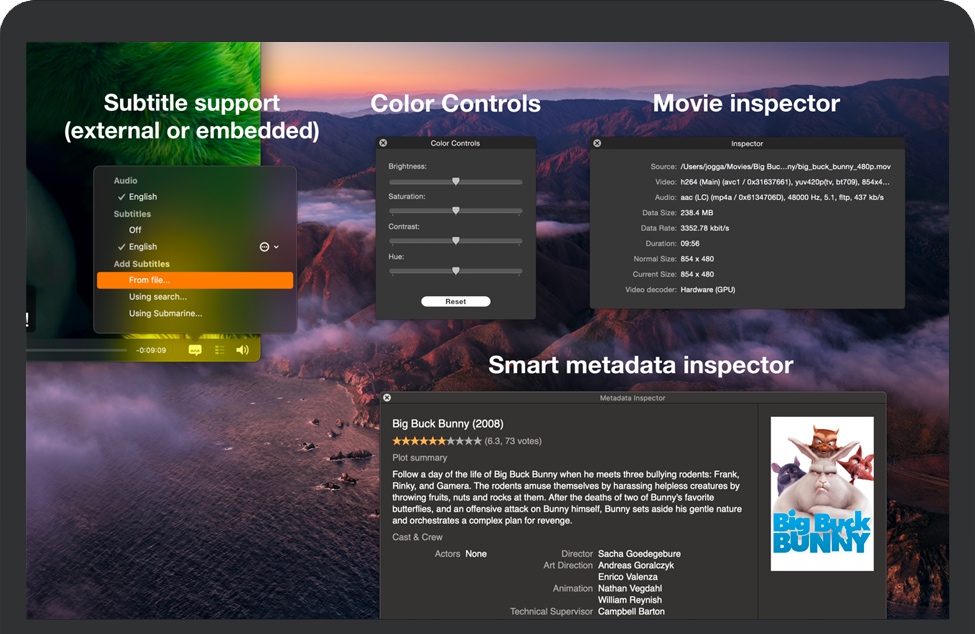975x634 pixels.
Task: Open the playlist icon in the playback controls
Action: click(x=222, y=351)
